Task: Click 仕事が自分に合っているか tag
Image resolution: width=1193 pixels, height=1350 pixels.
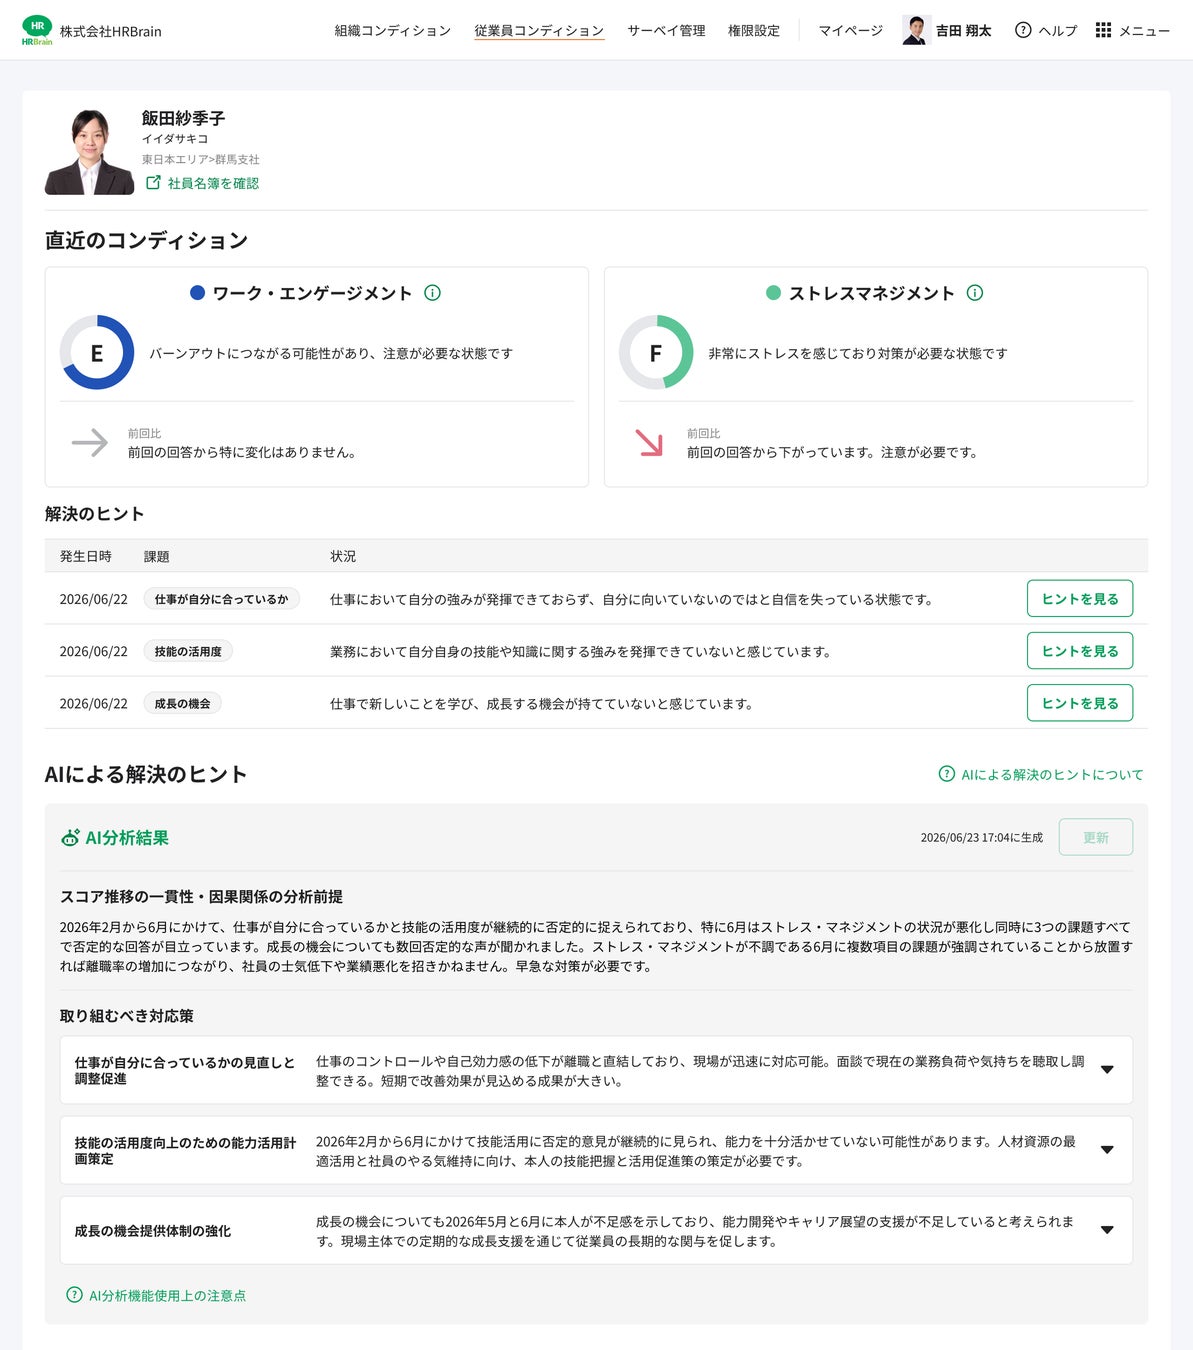Action: click(221, 599)
